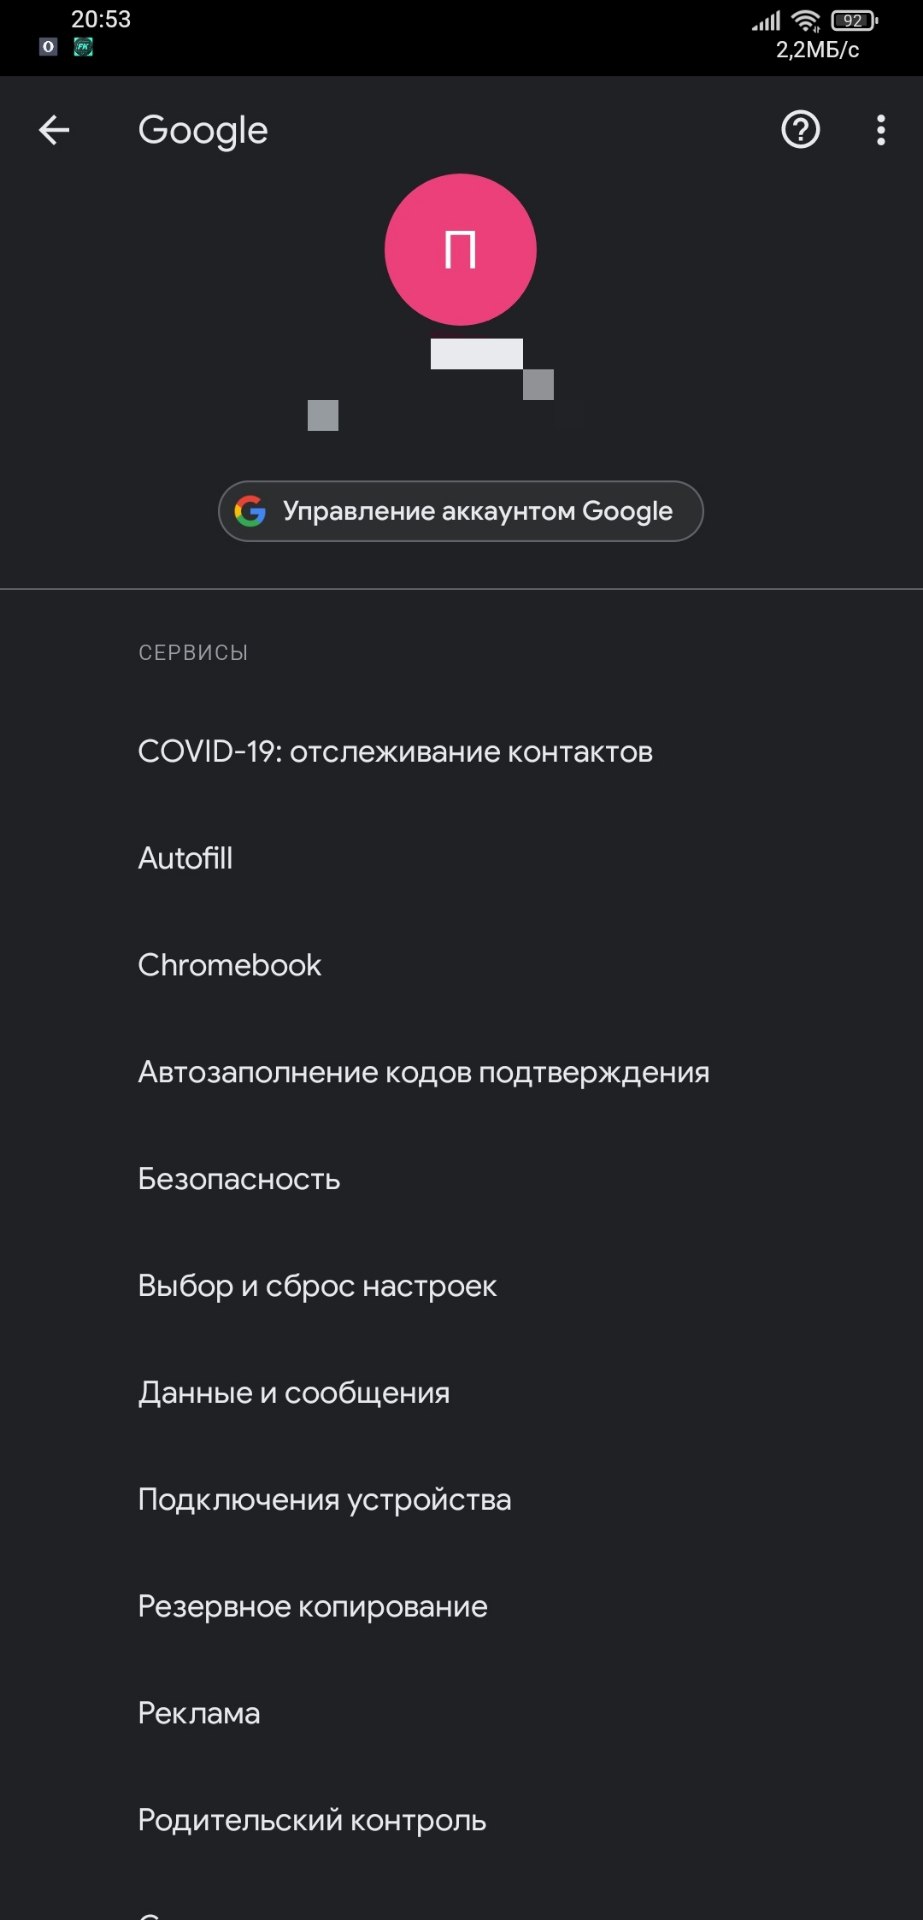
Task: Select Chromebook entry
Action: [461, 966]
